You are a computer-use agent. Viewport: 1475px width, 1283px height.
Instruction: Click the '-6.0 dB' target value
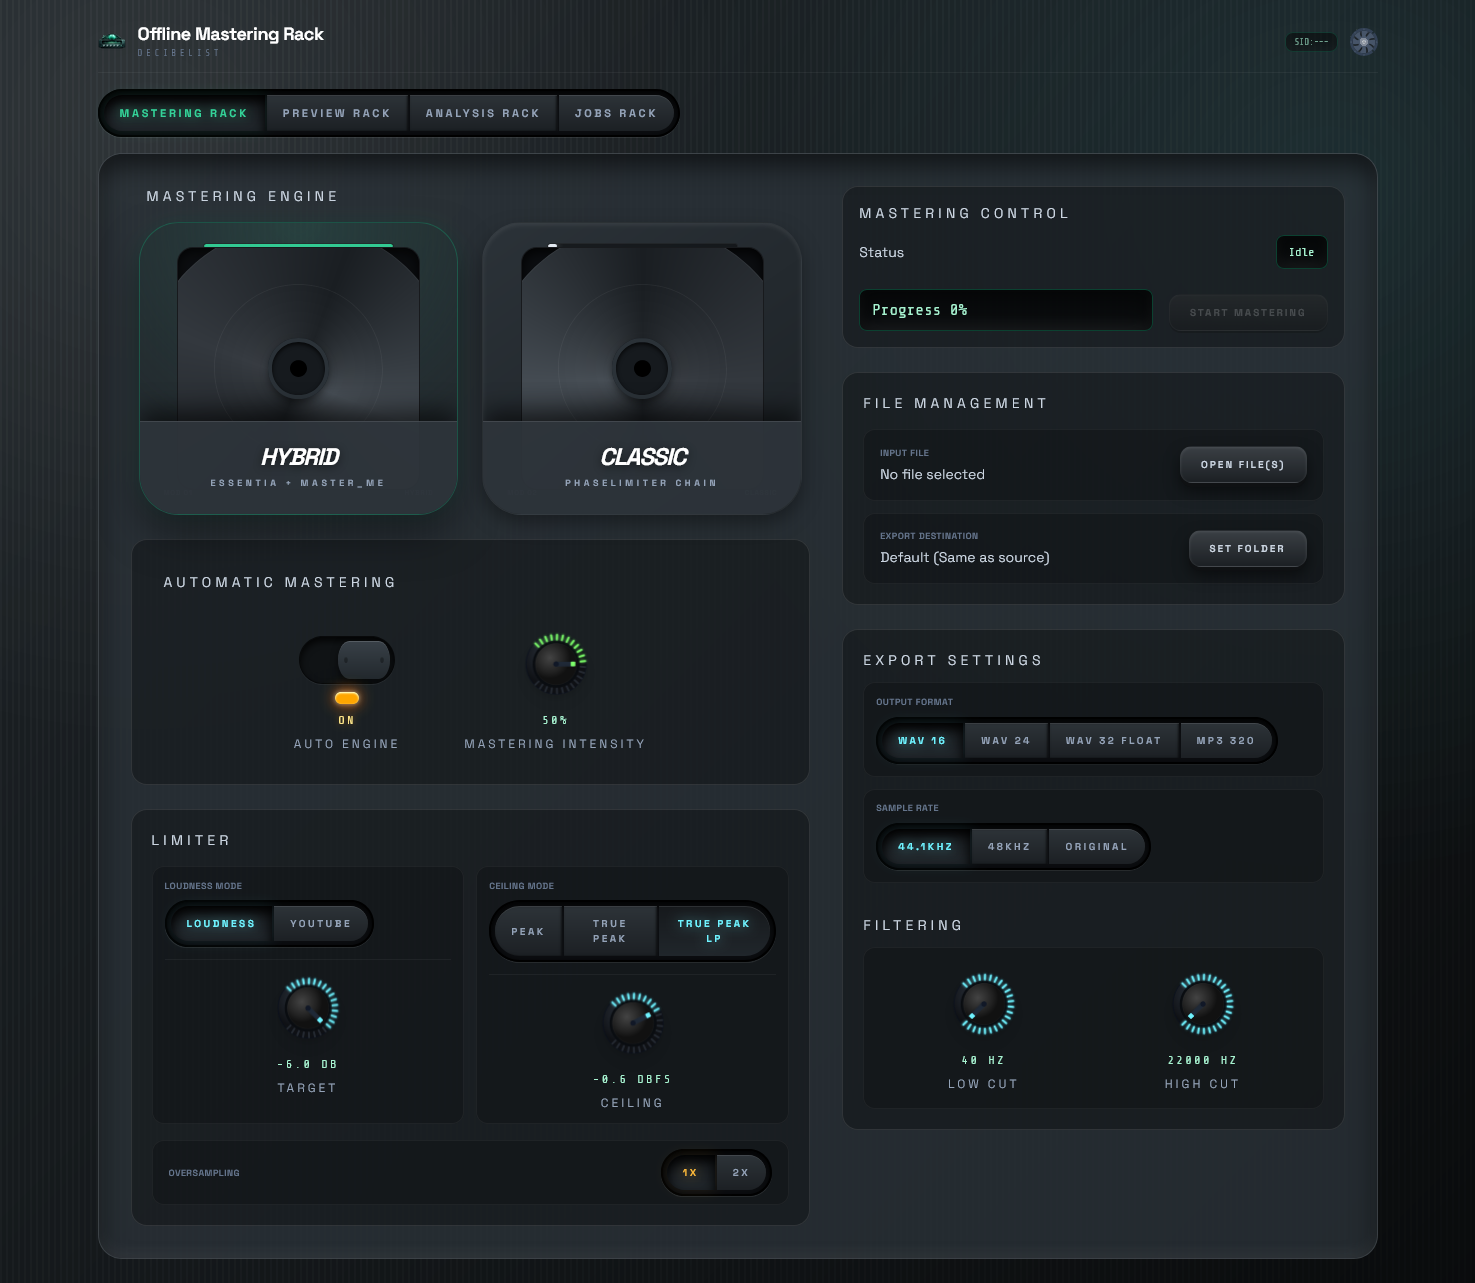pyautogui.click(x=308, y=1064)
